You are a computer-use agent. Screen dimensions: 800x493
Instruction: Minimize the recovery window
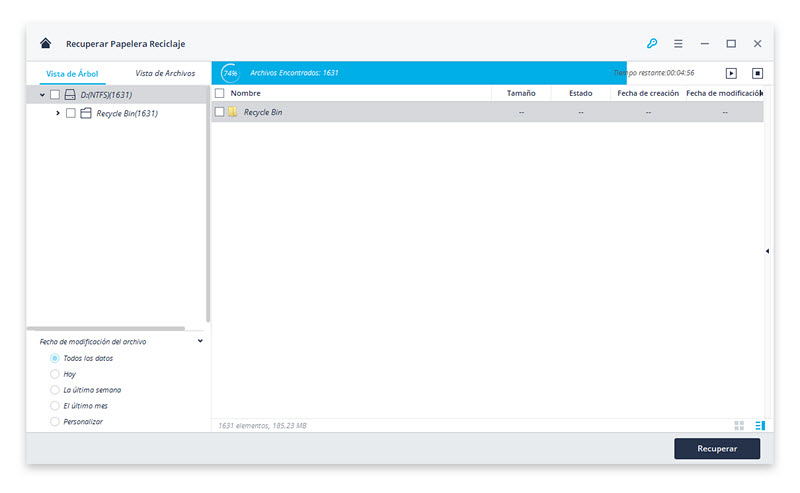click(x=705, y=44)
